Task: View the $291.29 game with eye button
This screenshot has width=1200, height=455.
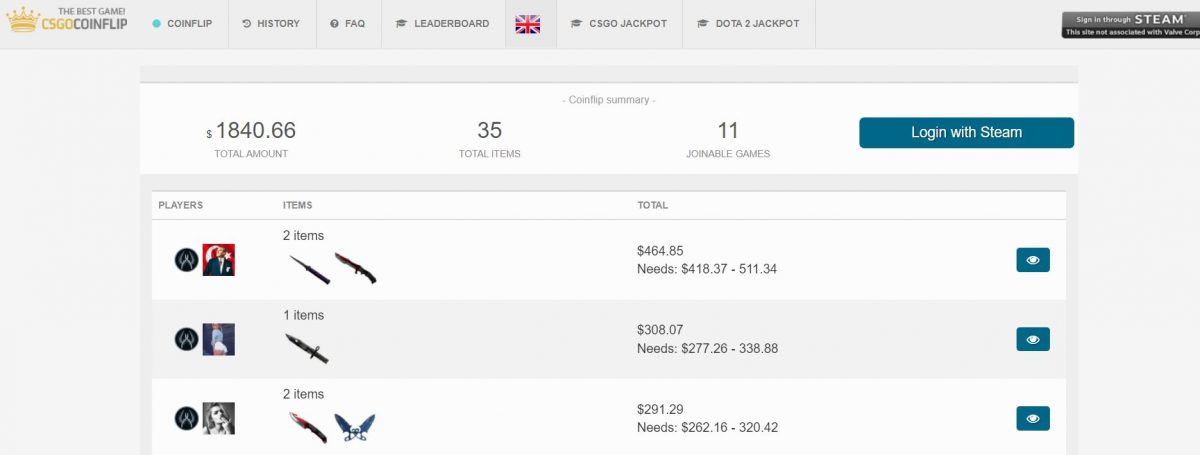Action: point(1033,418)
